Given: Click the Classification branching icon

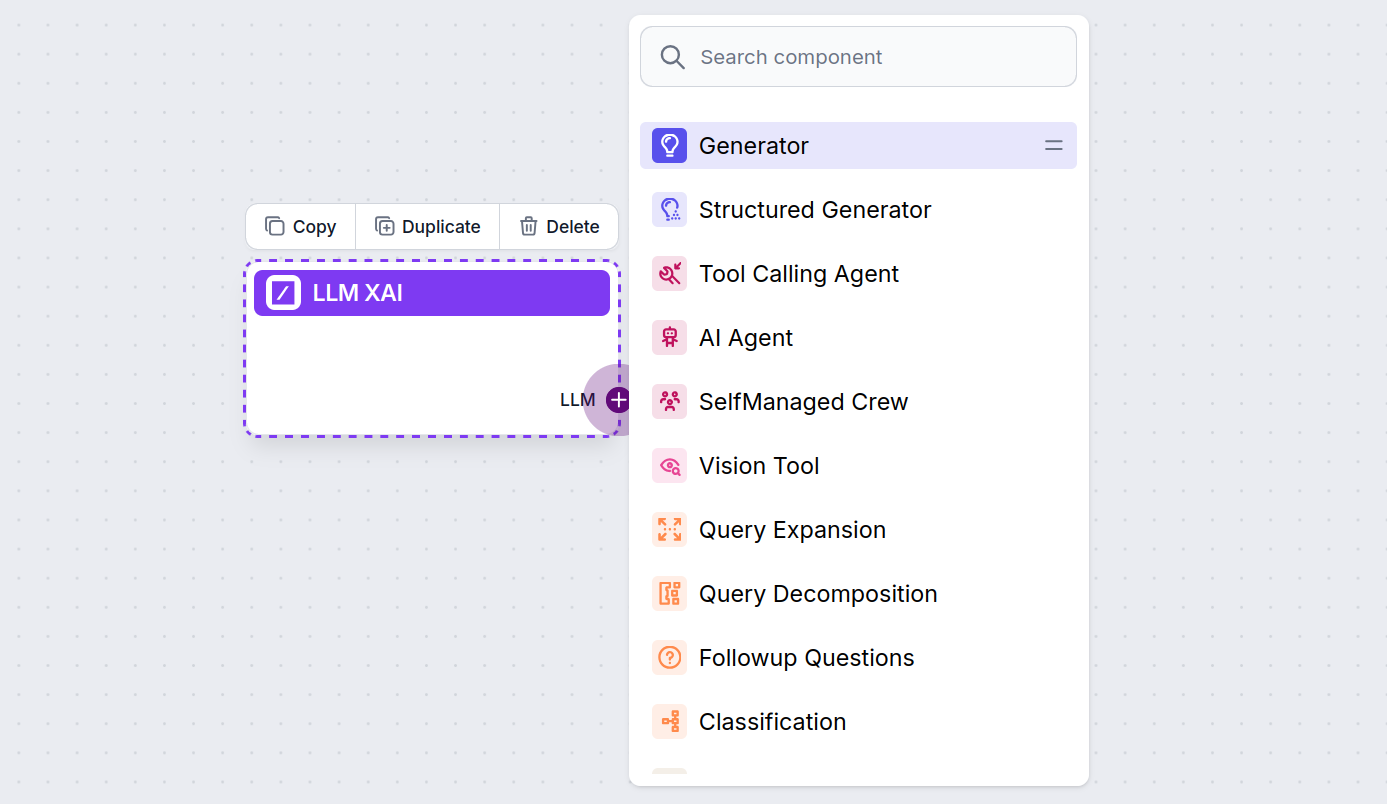Looking at the screenshot, I should [669, 721].
